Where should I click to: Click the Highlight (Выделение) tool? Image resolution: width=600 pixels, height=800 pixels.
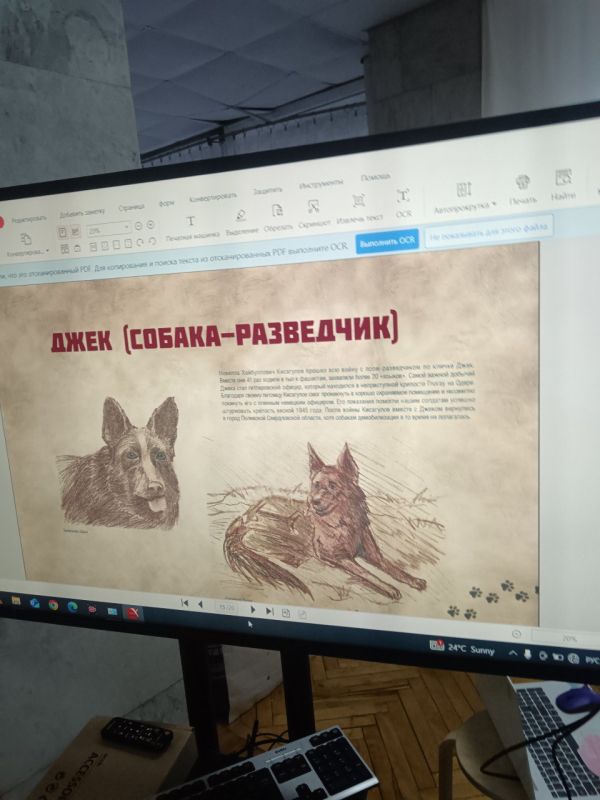point(241,217)
